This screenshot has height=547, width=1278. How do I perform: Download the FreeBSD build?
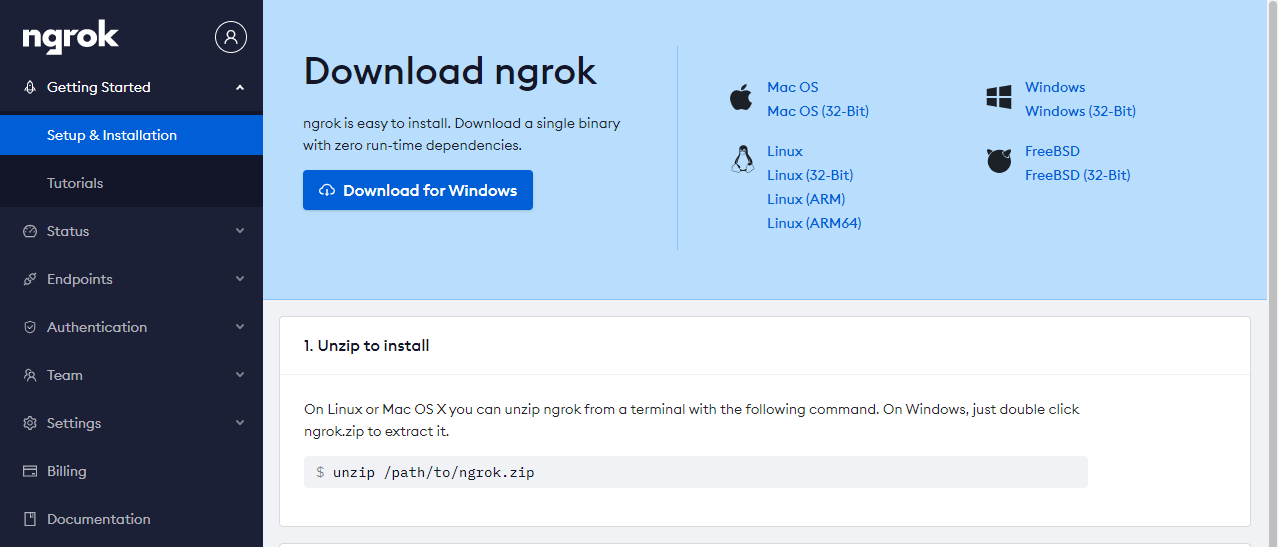[x=1052, y=151]
